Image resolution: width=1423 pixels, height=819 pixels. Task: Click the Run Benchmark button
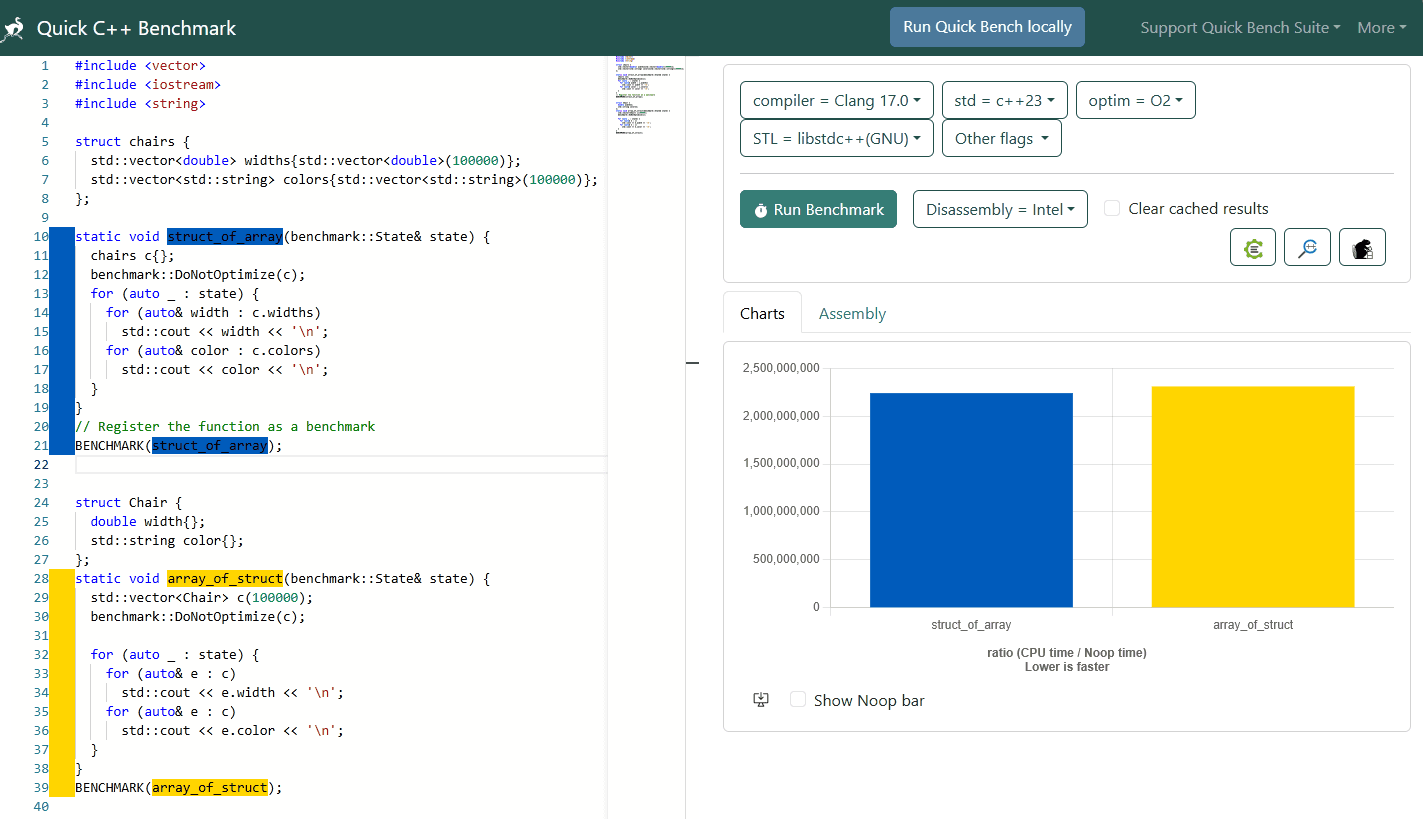[818, 209]
